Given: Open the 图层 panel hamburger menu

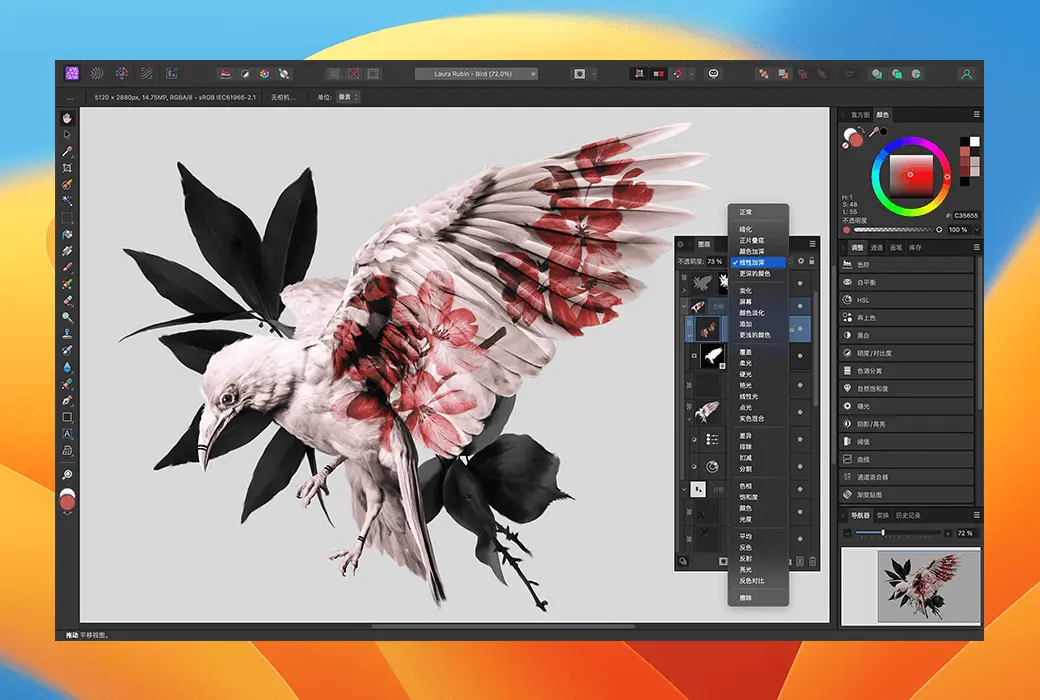Looking at the screenshot, I should [x=812, y=244].
